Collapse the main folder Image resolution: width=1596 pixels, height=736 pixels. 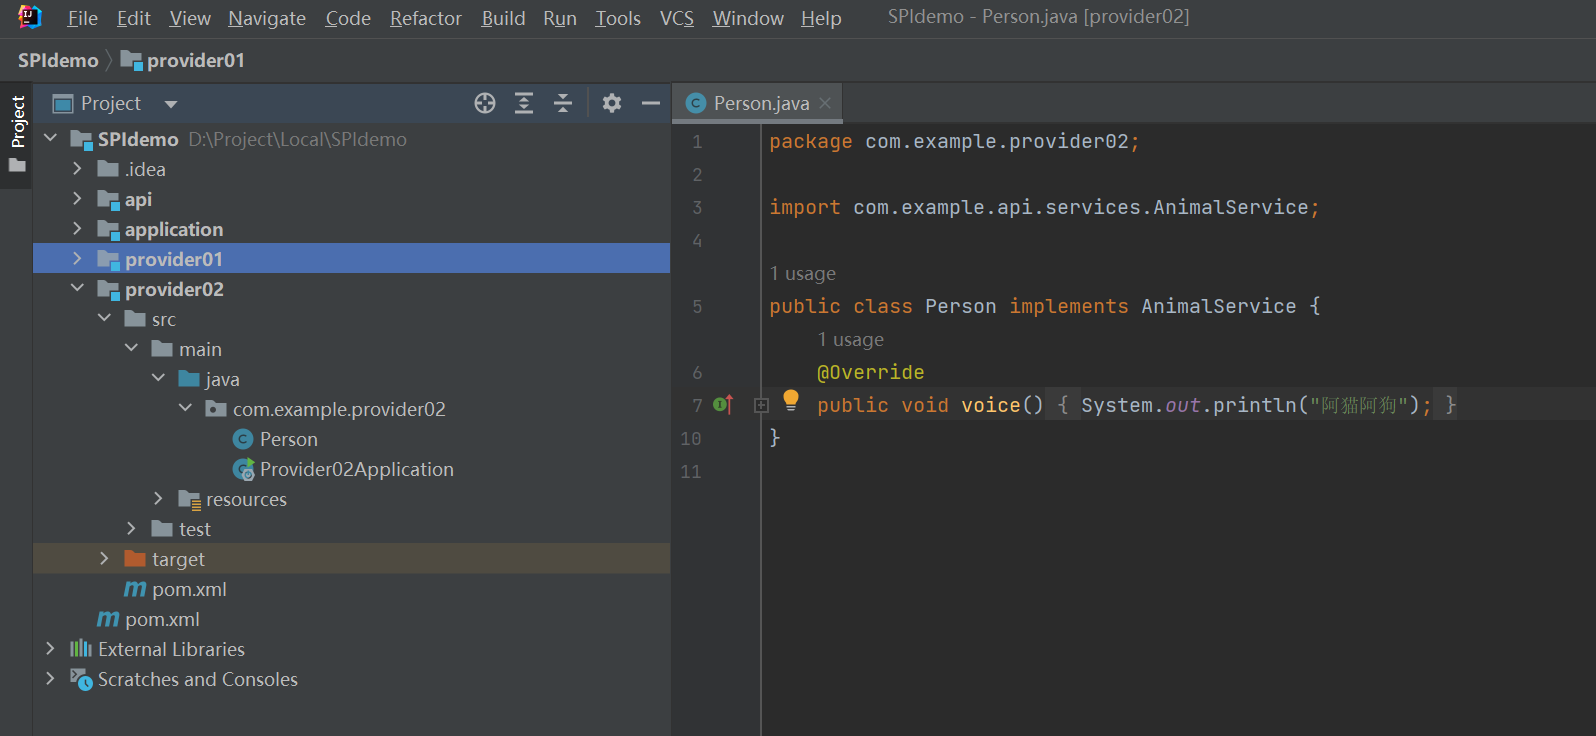(132, 348)
